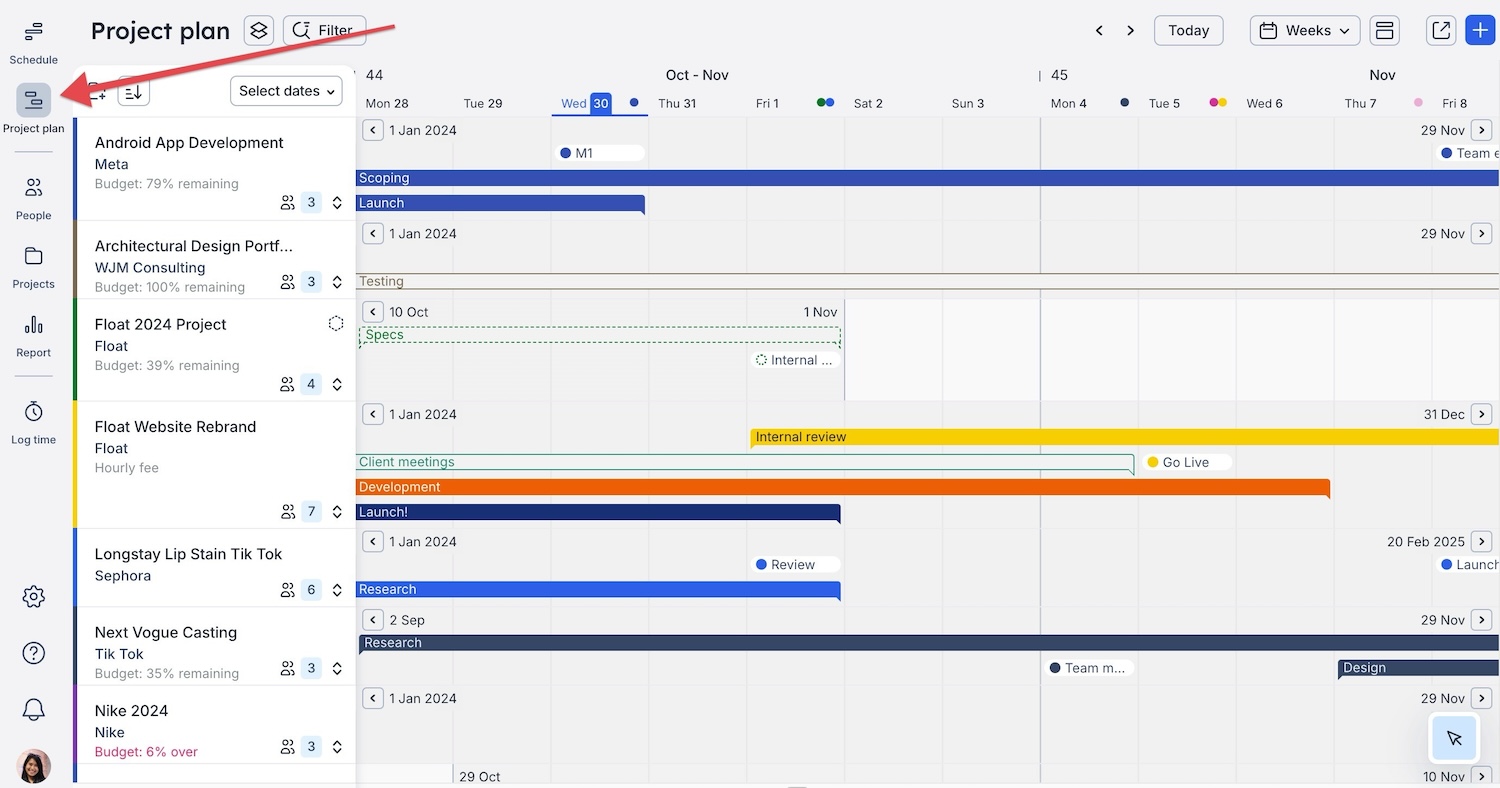Screen dimensions: 1500x788
Task: Toggle the row density view button
Action: click(1384, 30)
